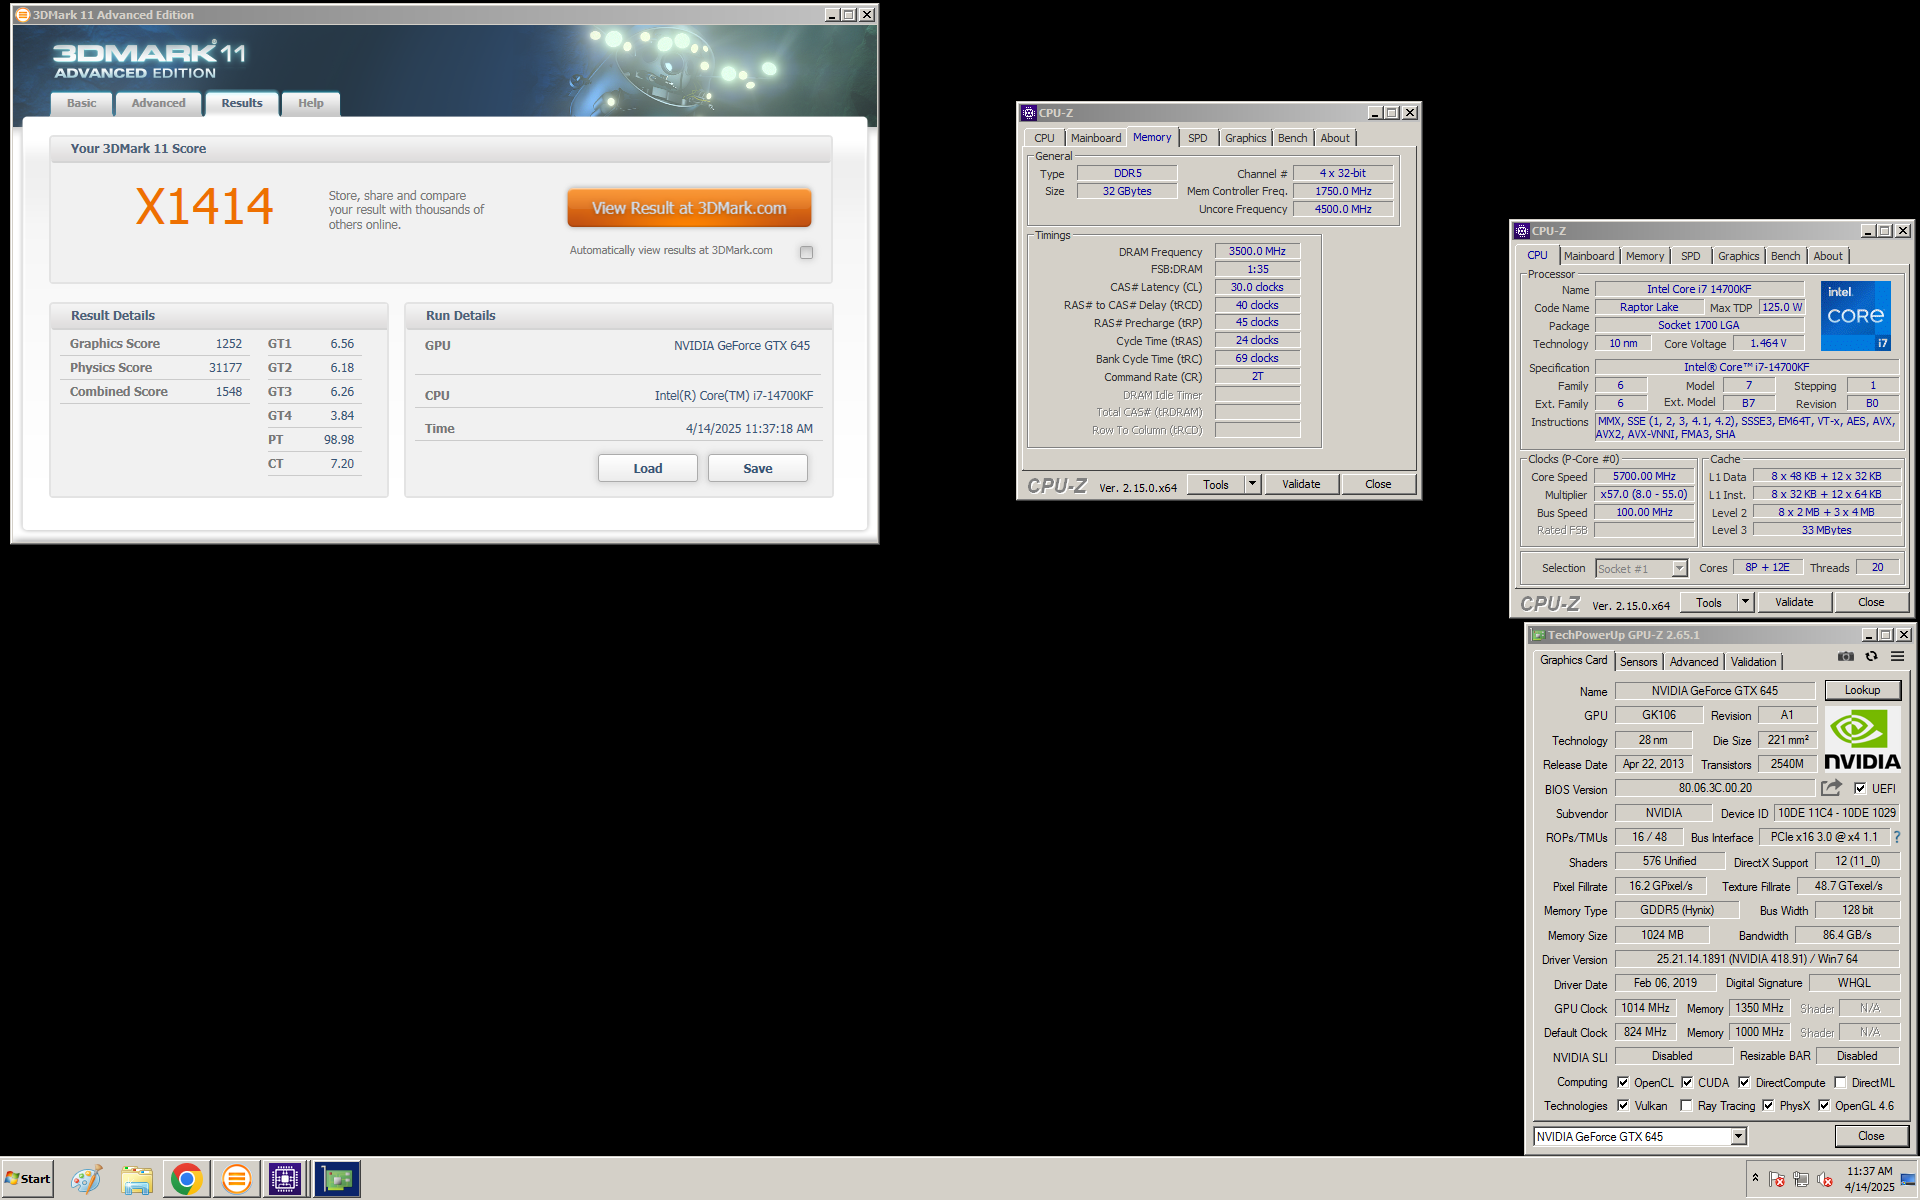Click the CPU-Z CPU window title icon

(x=1522, y=231)
